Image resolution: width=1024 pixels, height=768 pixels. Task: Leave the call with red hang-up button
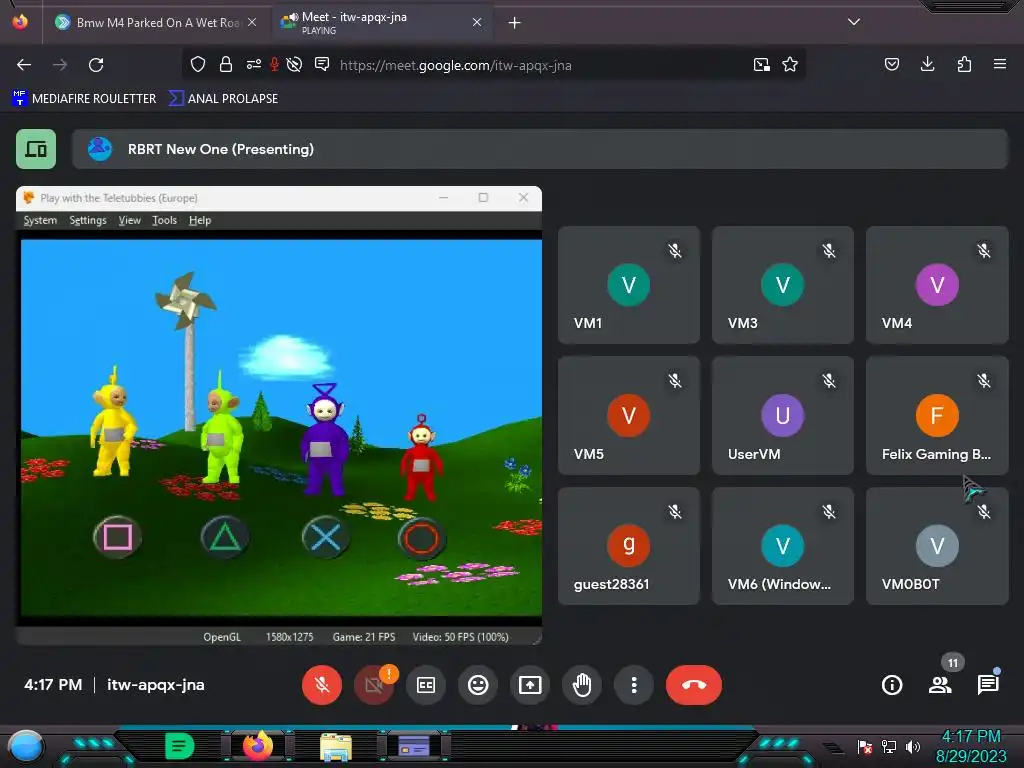pos(694,685)
